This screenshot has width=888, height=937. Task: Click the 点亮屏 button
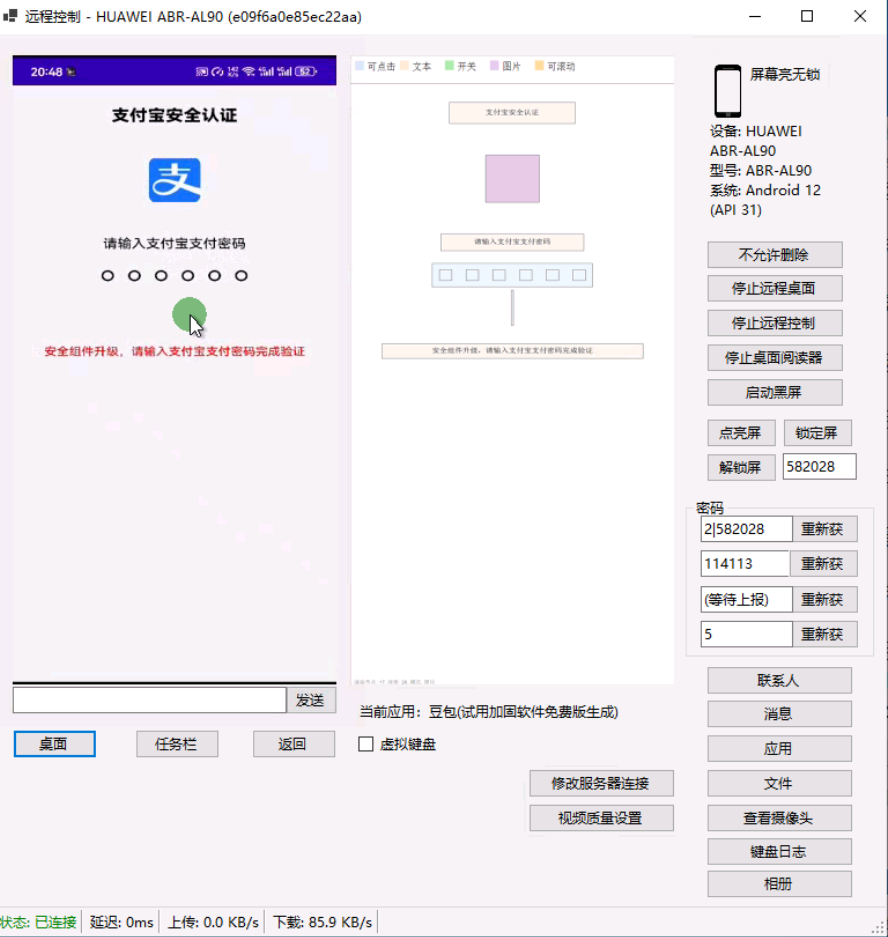[x=741, y=433]
